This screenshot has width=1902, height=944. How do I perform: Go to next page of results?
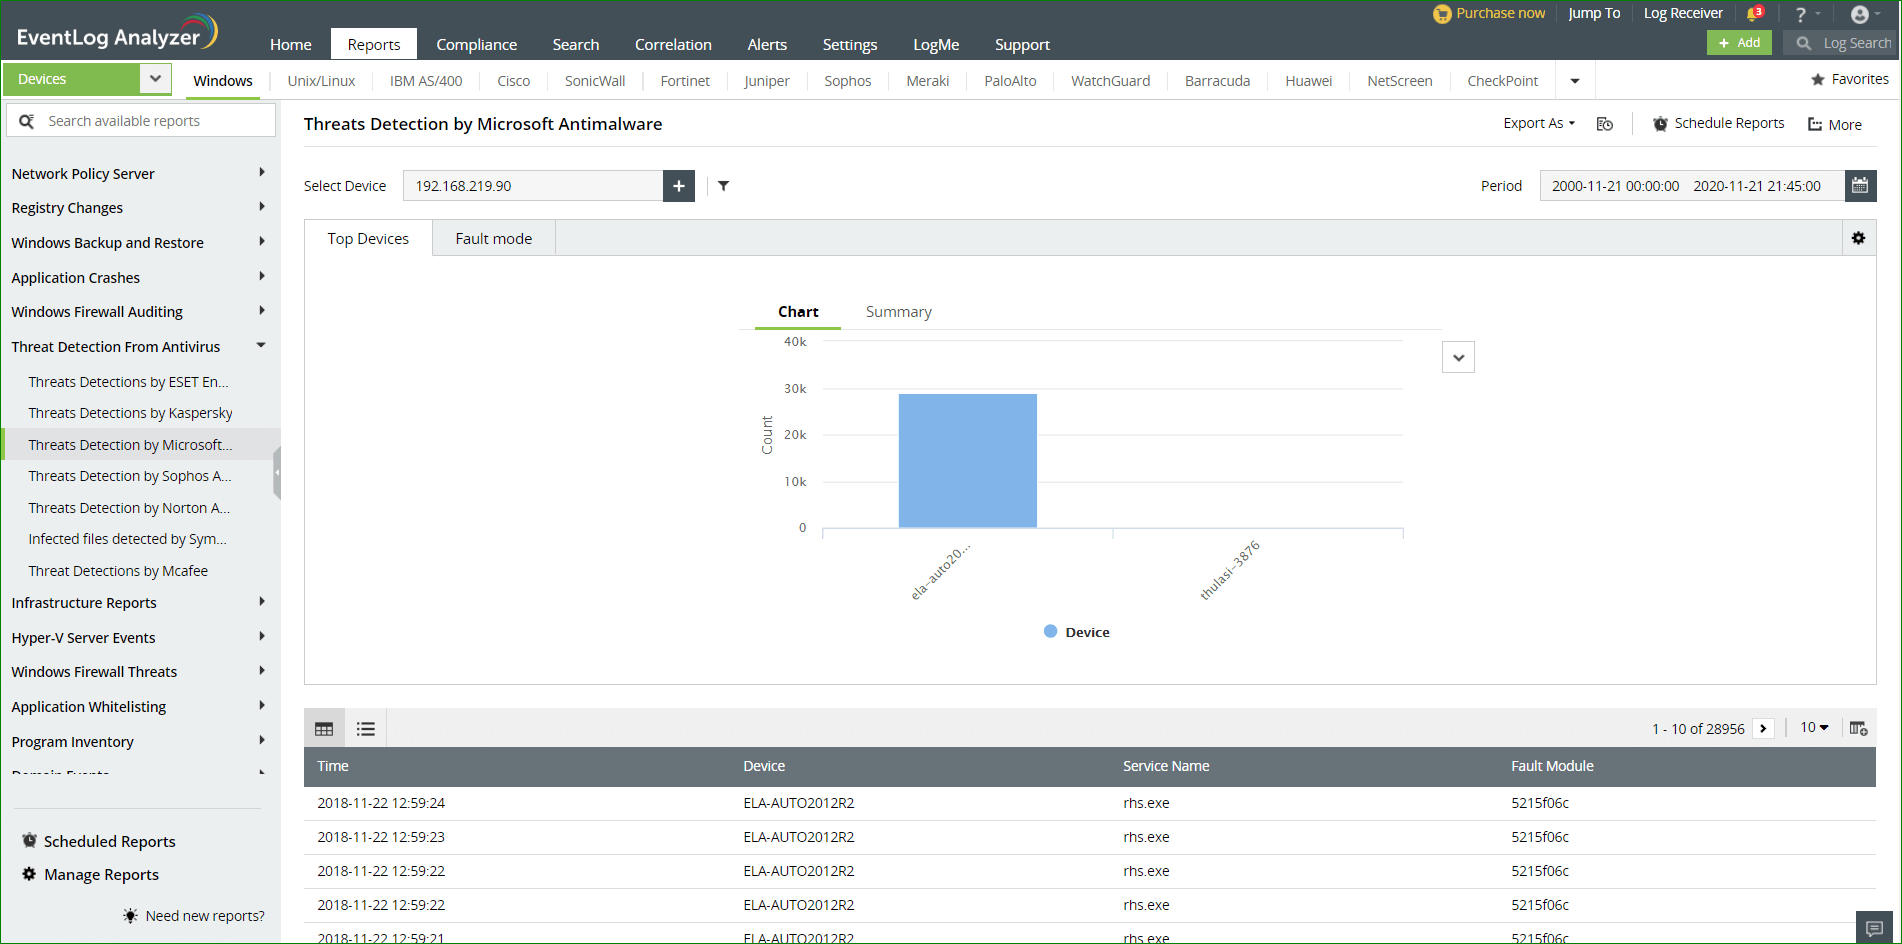click(x=1763, y=729)
